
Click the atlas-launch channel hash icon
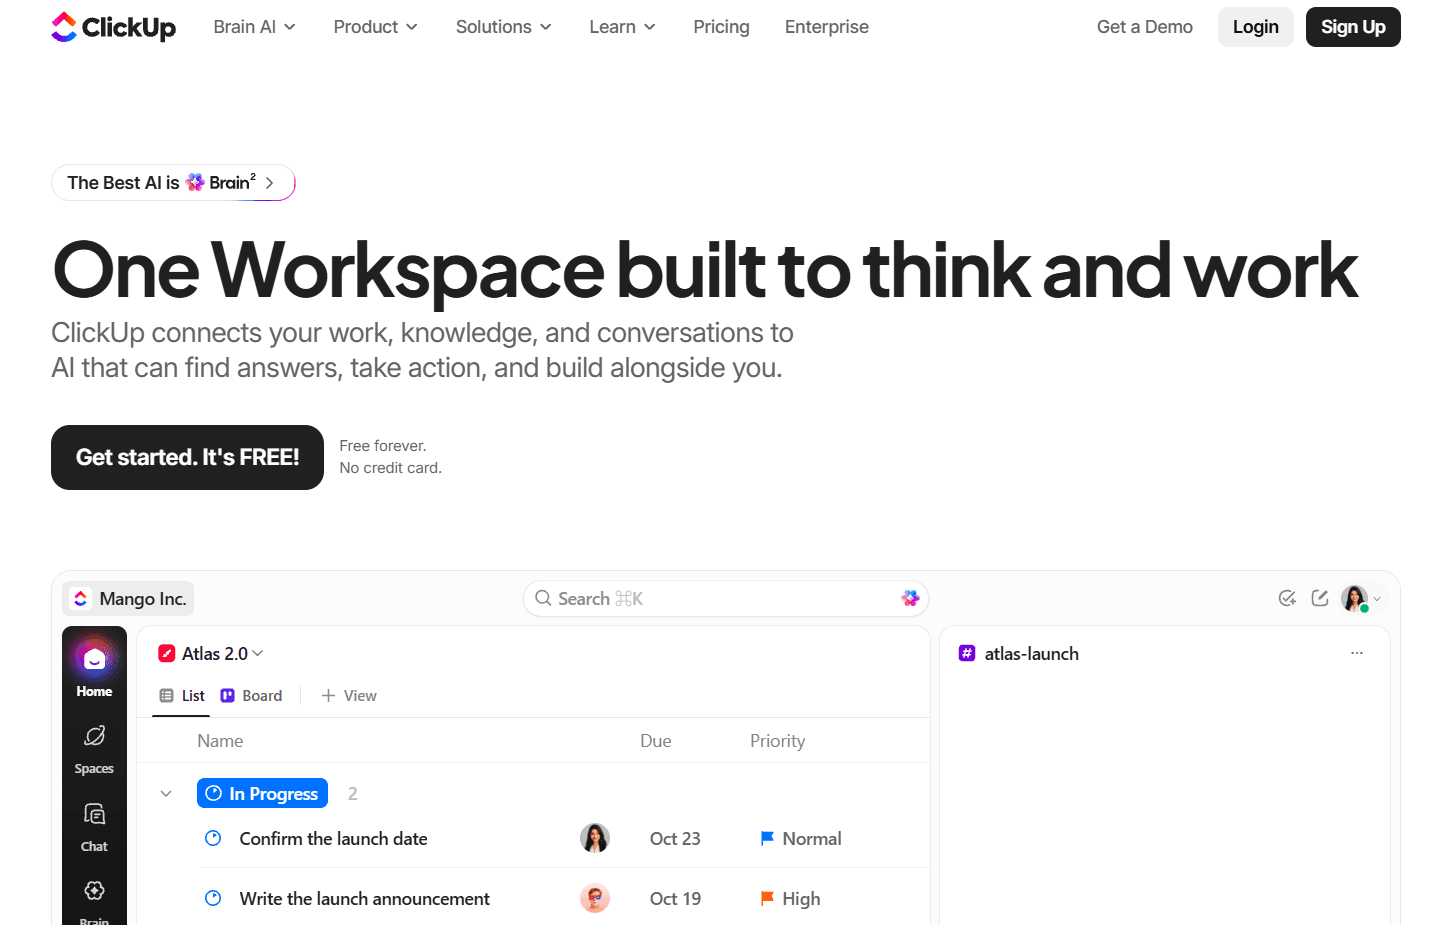coord(967,653)
